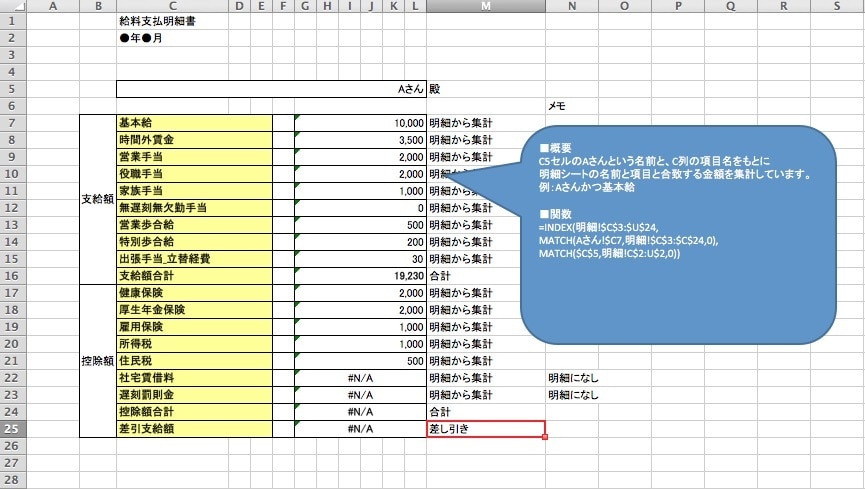The image size is (865, 489).
Task: Click 明細から集計 note in the 基本給 row
Action: click(x=461, y=123)
